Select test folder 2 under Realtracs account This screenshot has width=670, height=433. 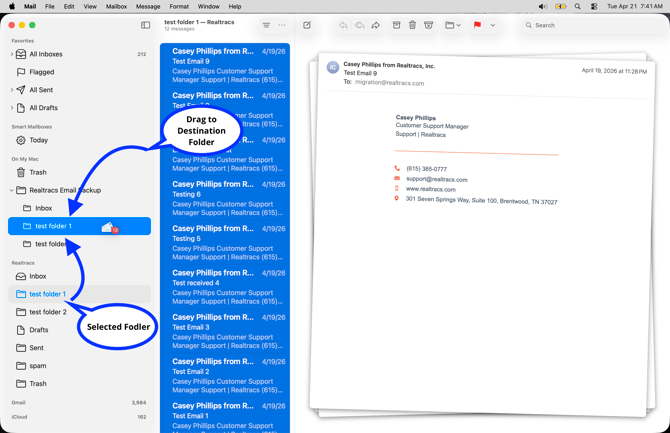(x=79, y=312)
